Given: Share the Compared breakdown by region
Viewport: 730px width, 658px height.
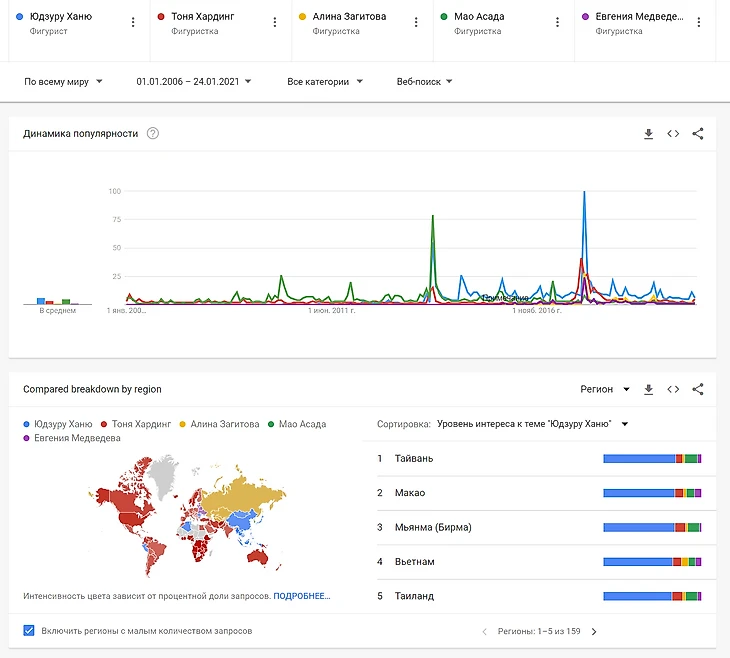Looking at the screenshot, I should point(698,389).
